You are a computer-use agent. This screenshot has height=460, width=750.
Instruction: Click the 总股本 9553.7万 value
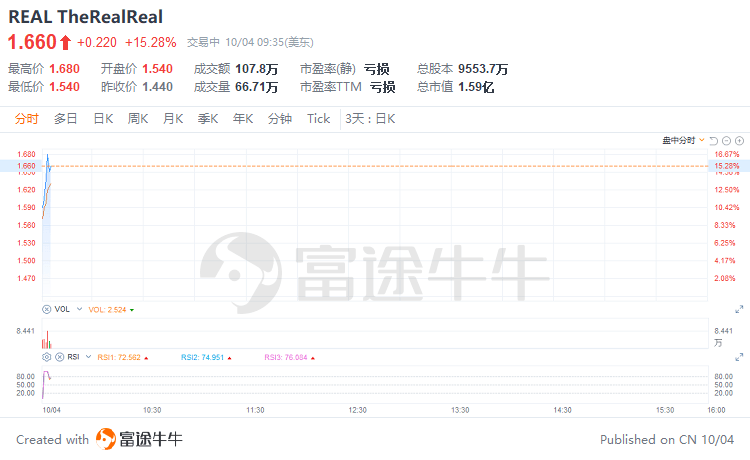[483, 69]
